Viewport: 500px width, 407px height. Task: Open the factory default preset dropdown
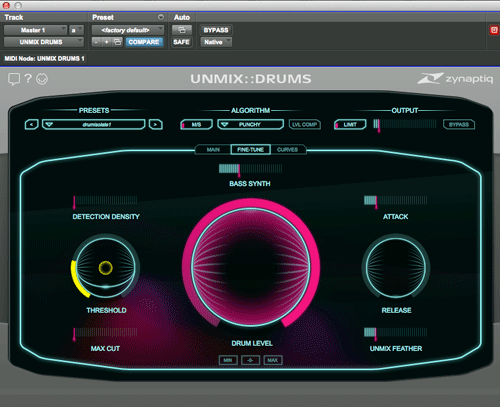[x=128, y=30]
